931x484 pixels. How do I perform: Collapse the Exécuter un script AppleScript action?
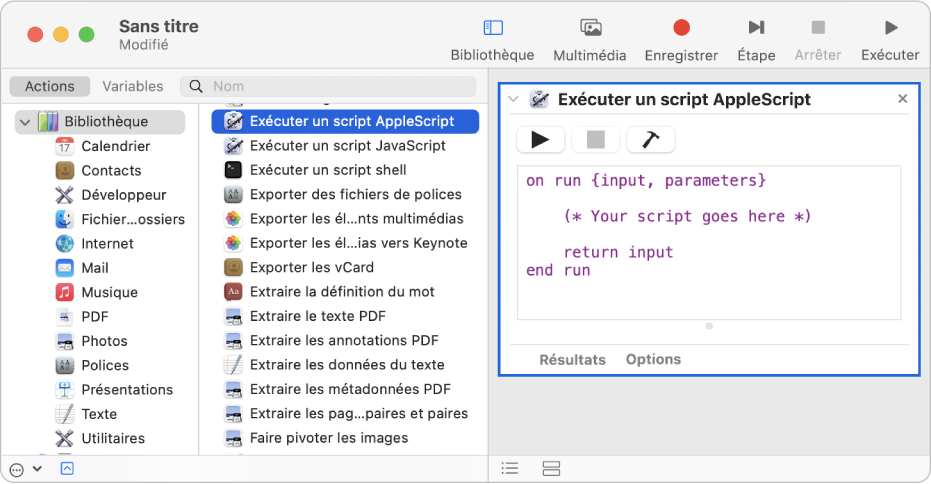pyautogui.click(x=513, y=99)
